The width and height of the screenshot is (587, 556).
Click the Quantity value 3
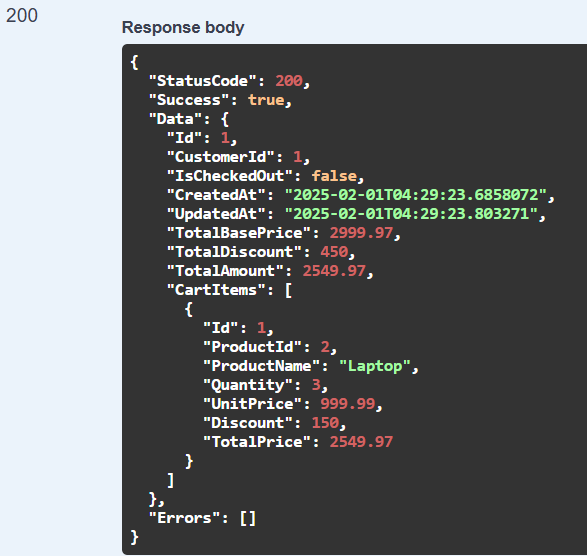coord(316,385)
